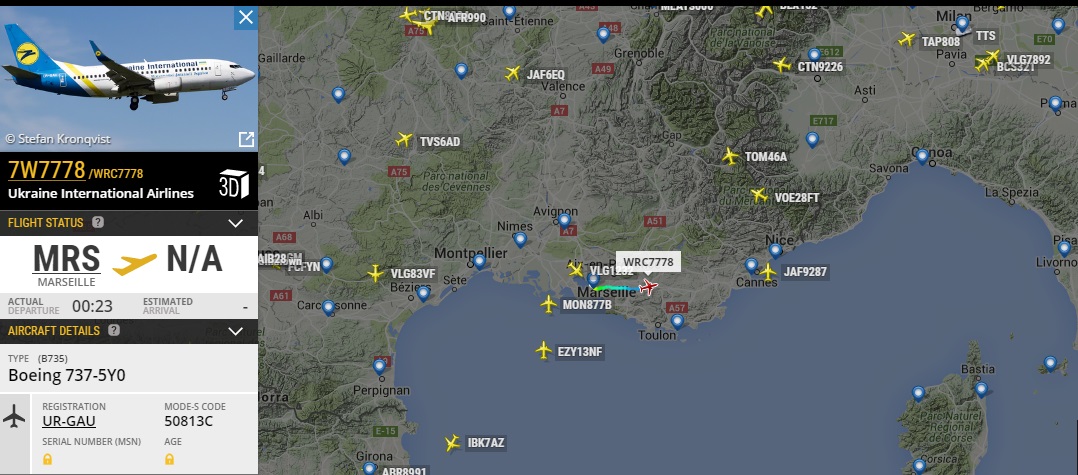
Task: Collapse the Flight Status section
Action: coord(236,223)
